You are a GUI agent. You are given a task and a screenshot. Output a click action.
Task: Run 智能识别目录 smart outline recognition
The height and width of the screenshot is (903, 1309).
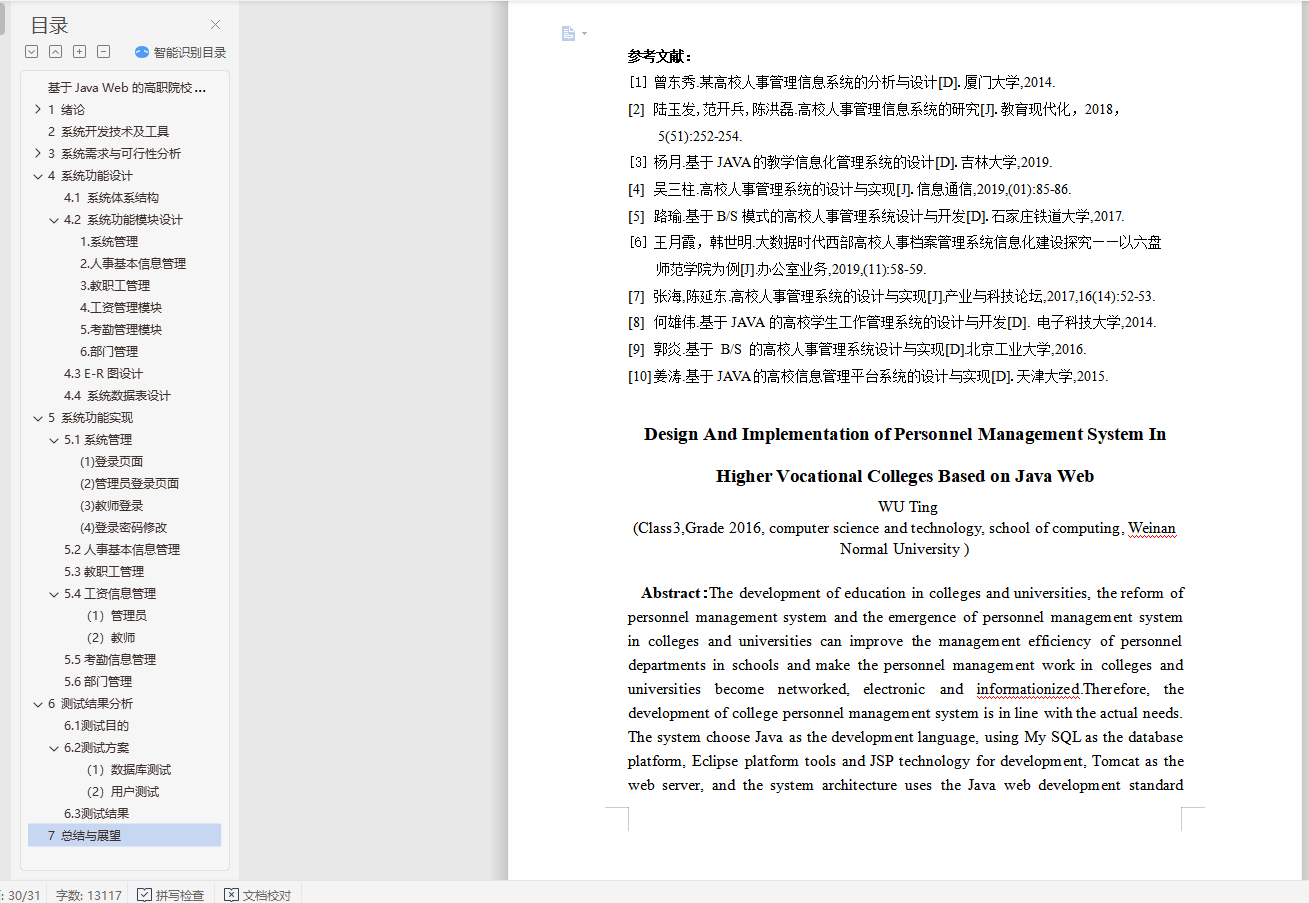pyautogui.click(x=181, y=53)
